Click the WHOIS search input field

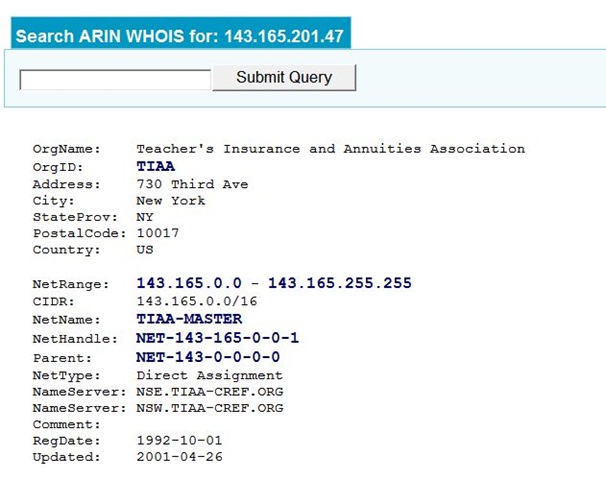[115, 80]
